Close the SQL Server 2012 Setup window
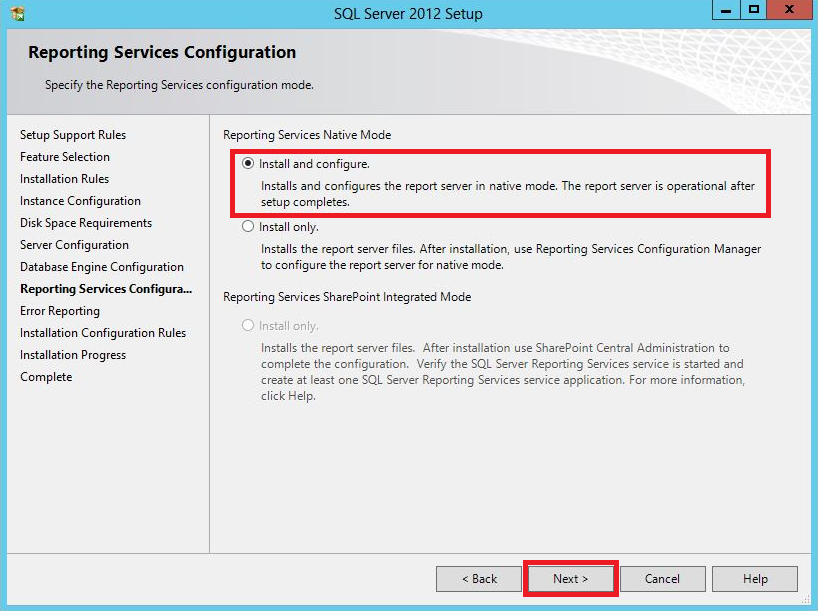Viewport: 818px width, 611px height. click(789, 10)
